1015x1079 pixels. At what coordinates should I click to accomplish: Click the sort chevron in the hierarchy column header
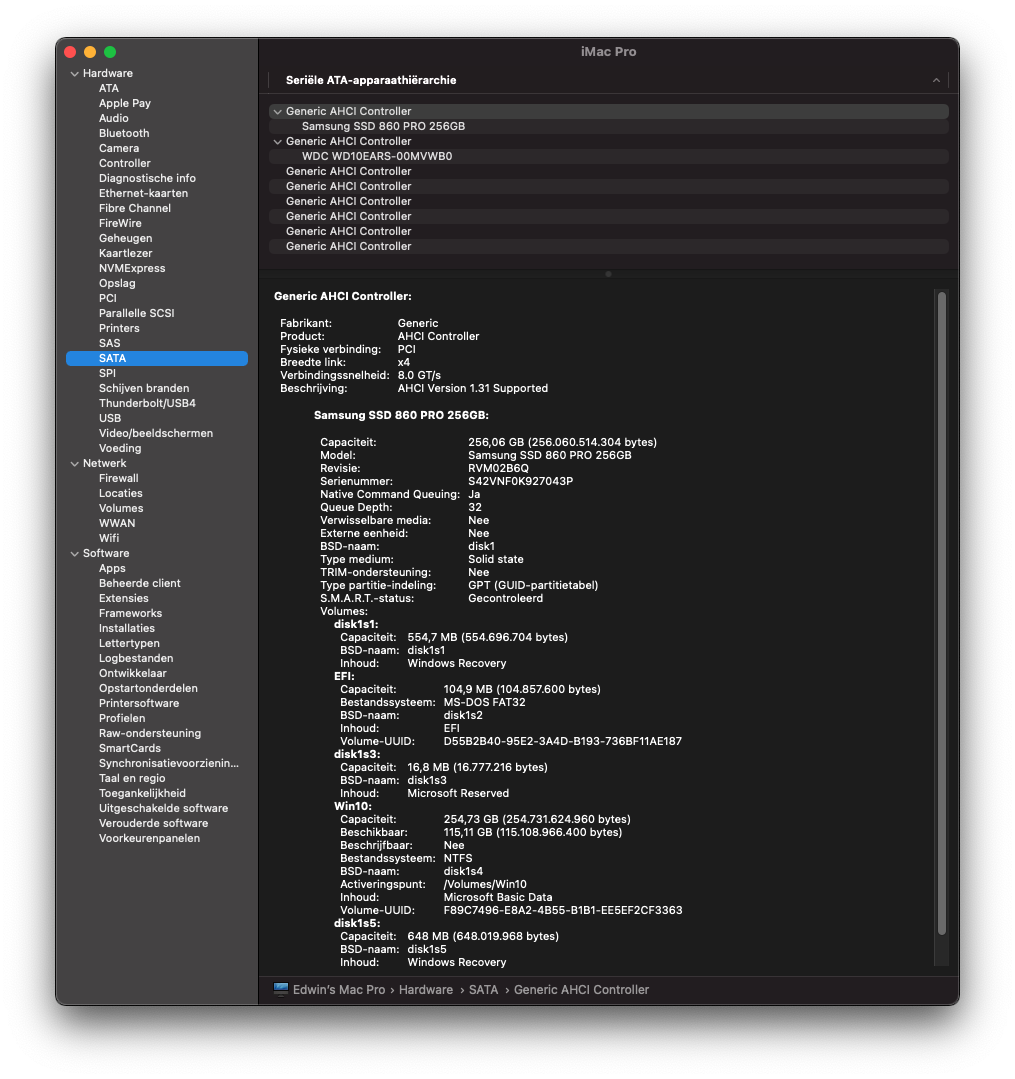pos(936,80)
